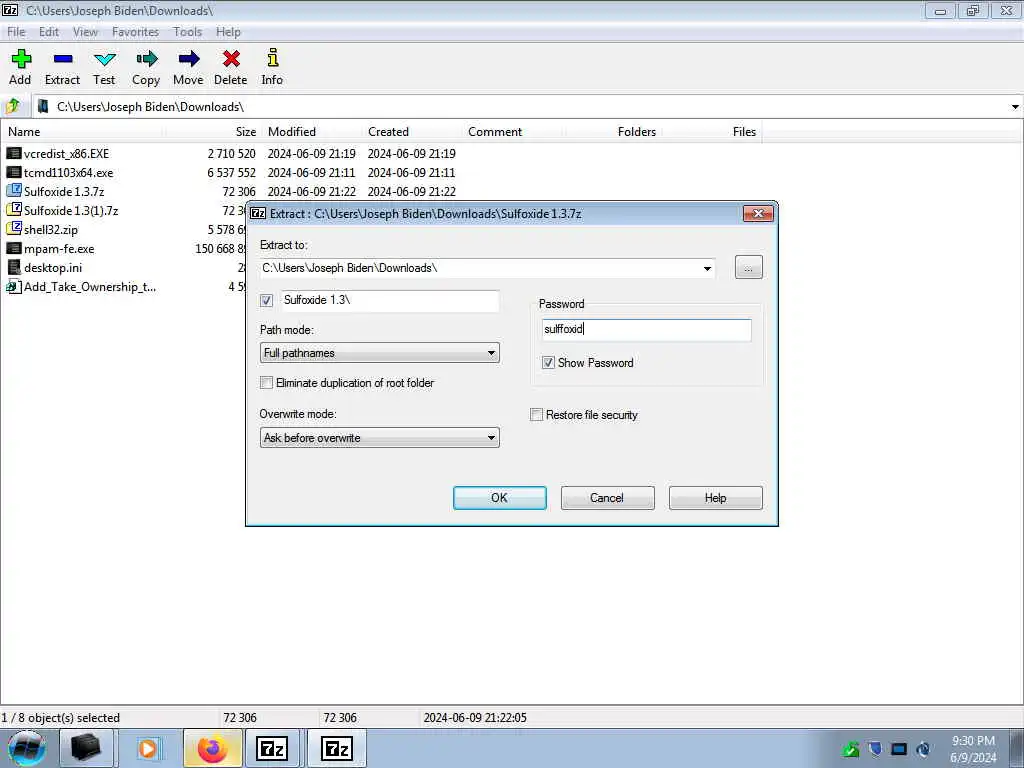Open the File menu

tap(16, 32)
